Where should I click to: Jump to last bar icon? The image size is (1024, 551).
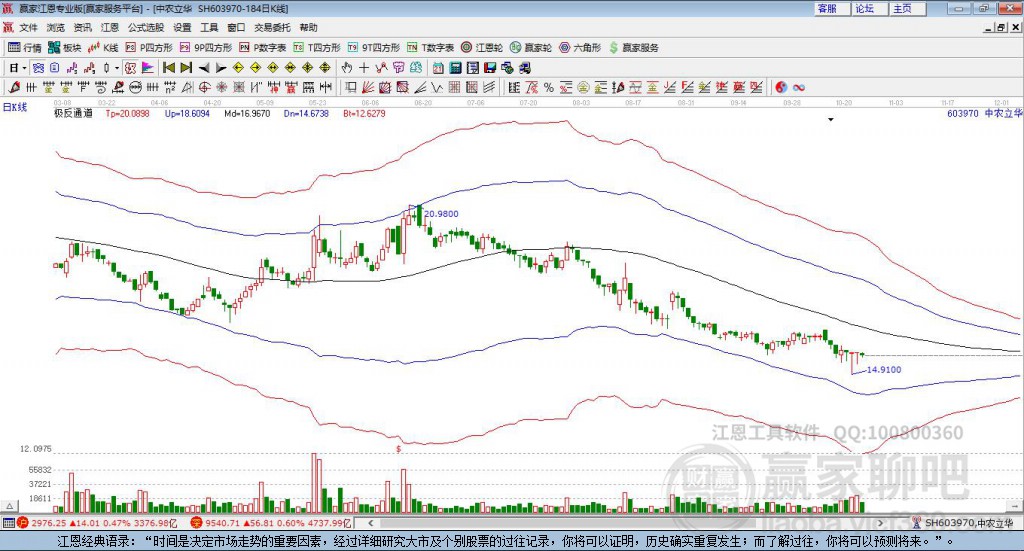tap(186, 68)
